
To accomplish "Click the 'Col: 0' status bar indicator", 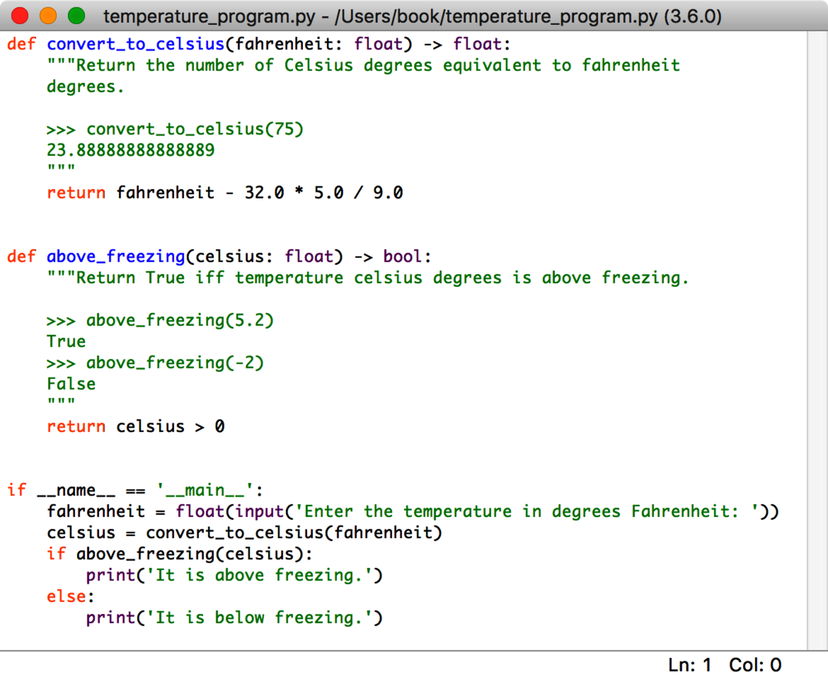I will point(755,664).
